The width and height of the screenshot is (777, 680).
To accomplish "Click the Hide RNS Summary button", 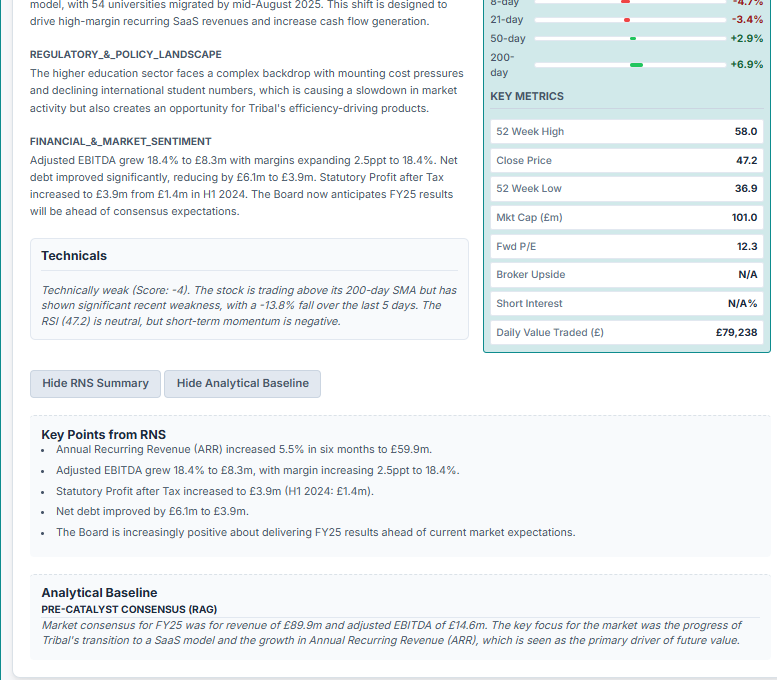I will click(x=95, y=384).
